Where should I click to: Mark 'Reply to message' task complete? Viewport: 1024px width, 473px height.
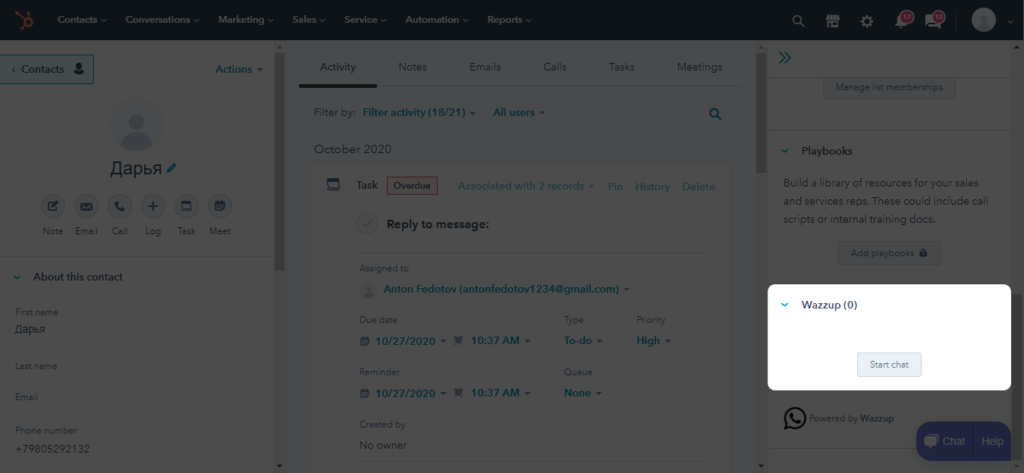point(367,224)
